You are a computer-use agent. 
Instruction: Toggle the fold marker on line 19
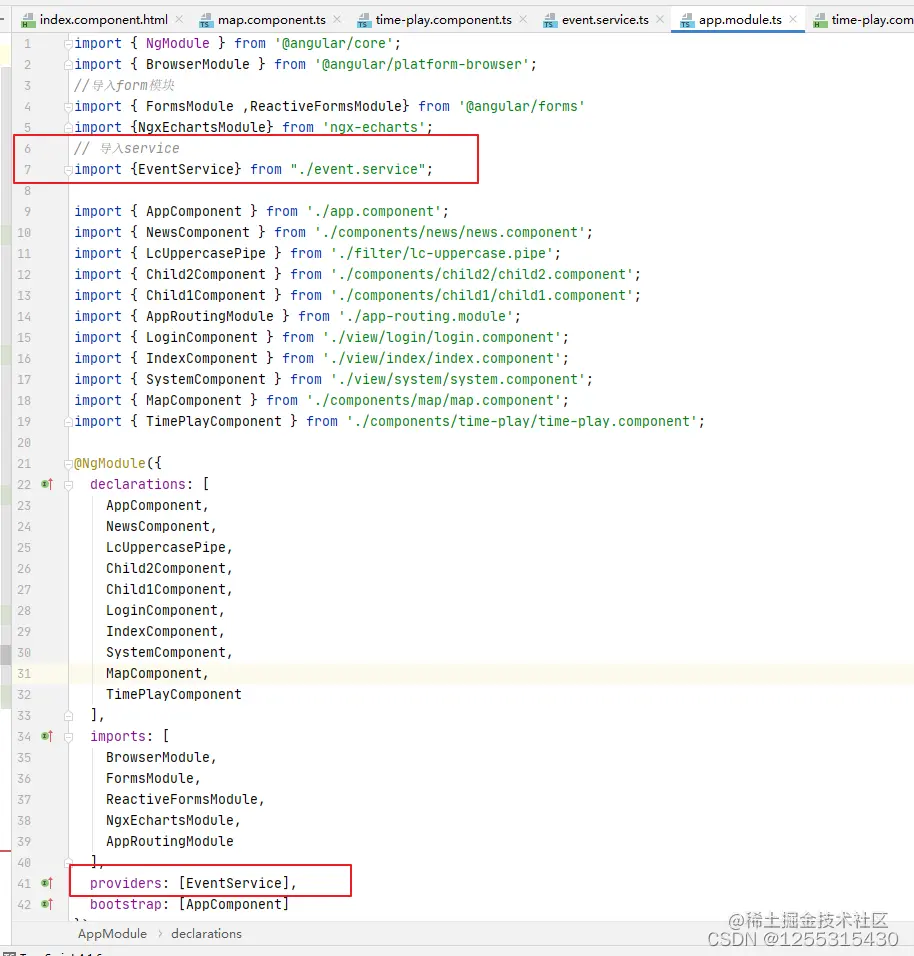tap(69, 422)
